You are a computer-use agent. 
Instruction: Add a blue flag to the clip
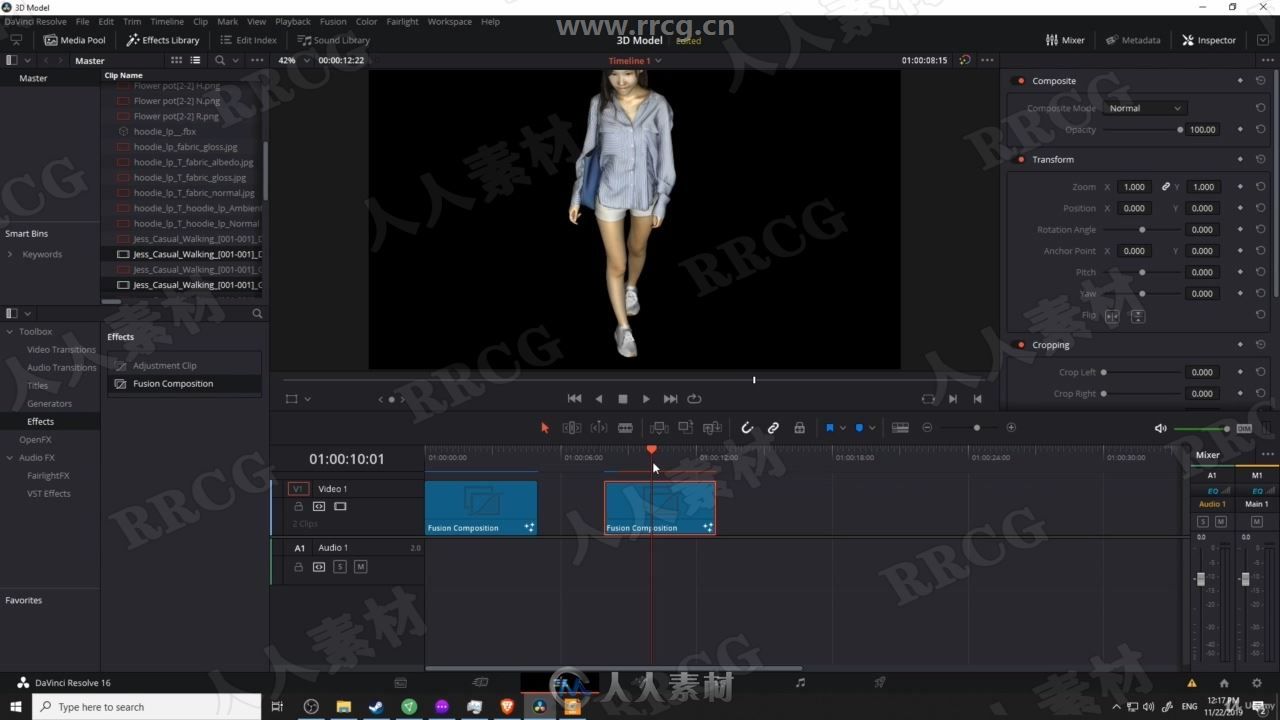(830, 428)
